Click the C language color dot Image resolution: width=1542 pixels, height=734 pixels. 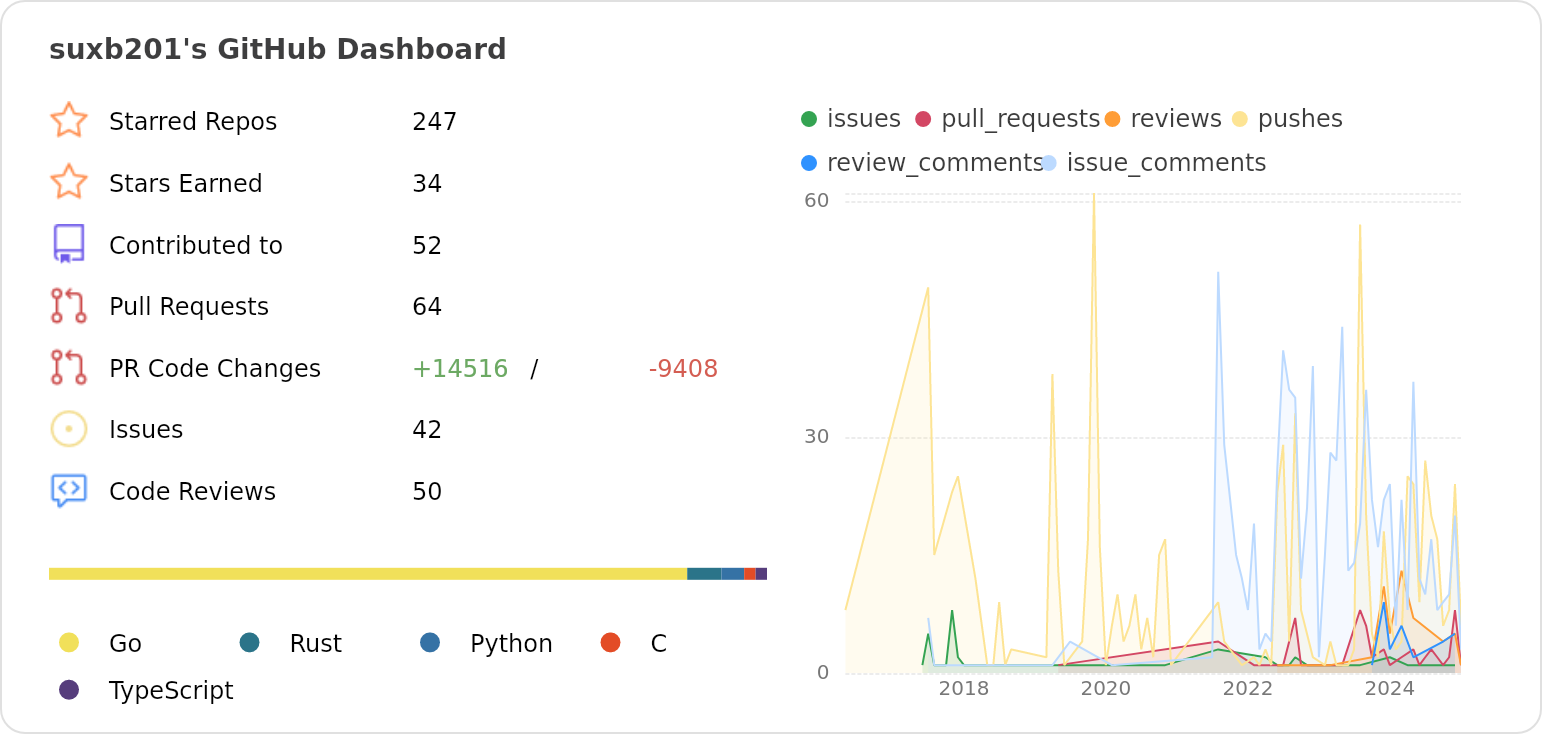(611, 642)
